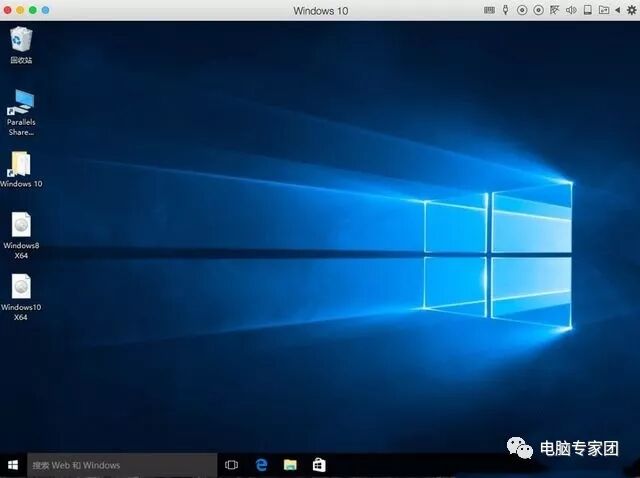Open File Explorer from the taskbar

pyautogui.click(x=290, y=465)
